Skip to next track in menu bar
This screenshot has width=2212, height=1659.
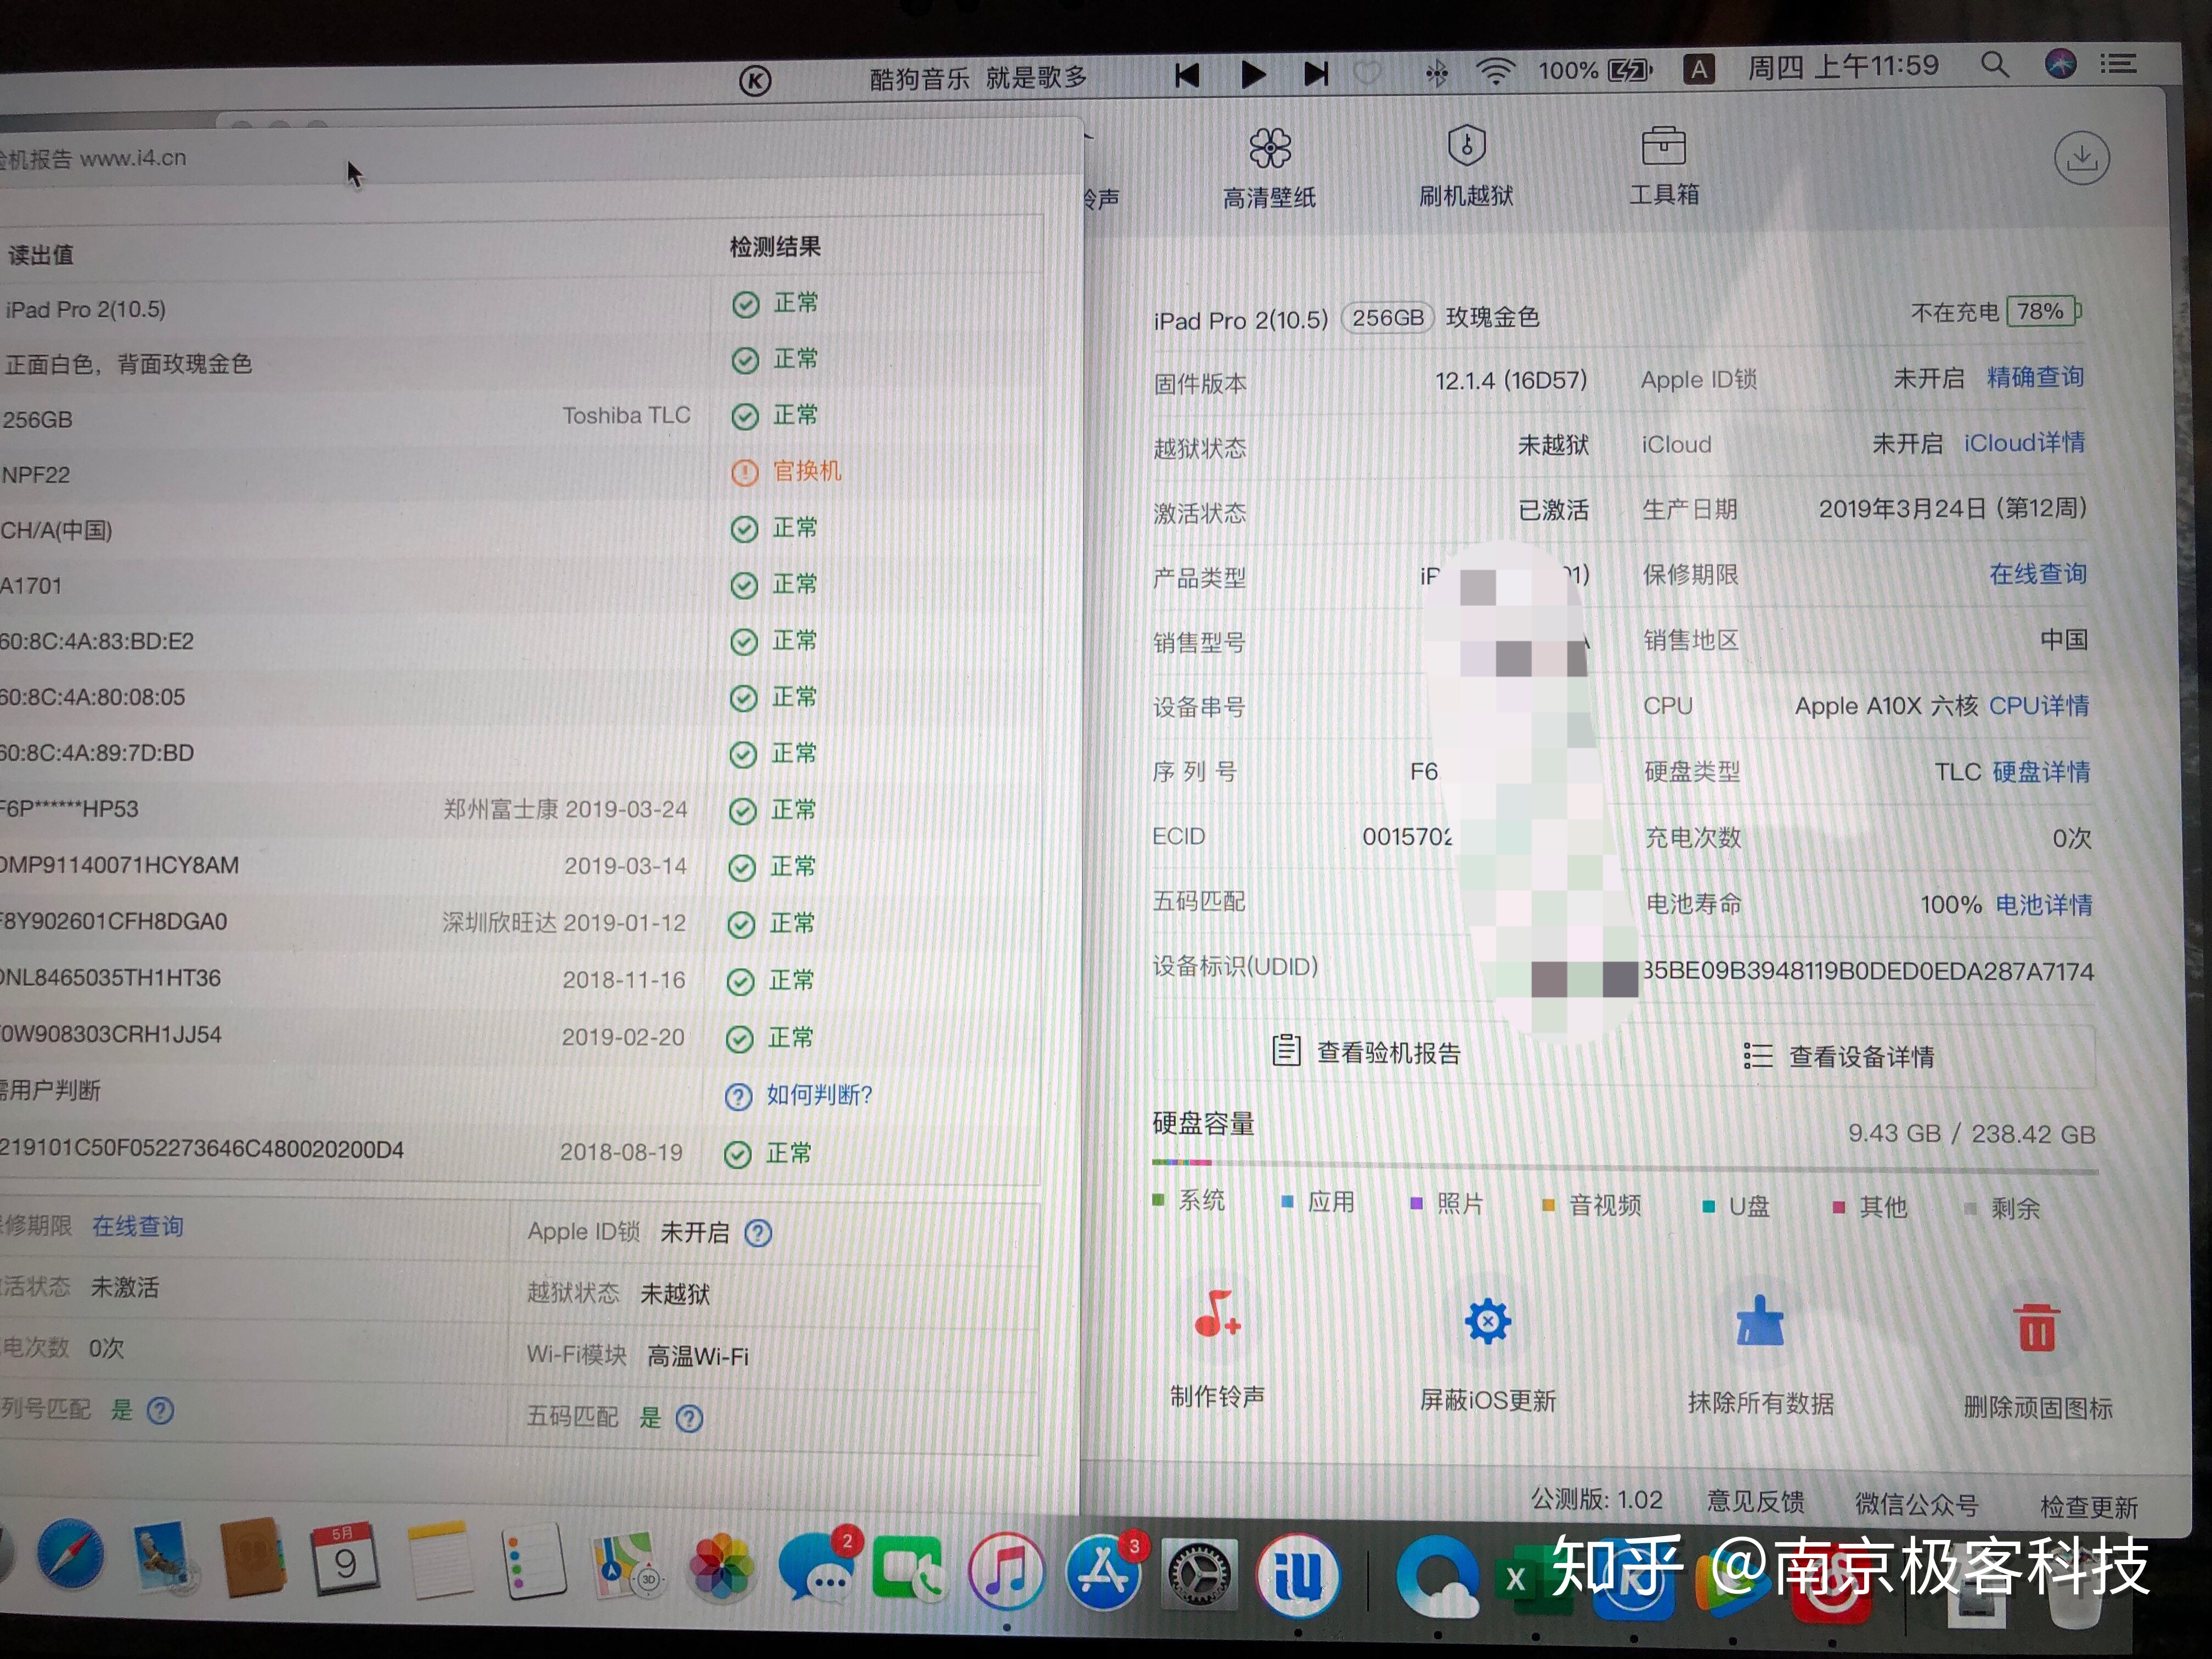click(1316, 73)
